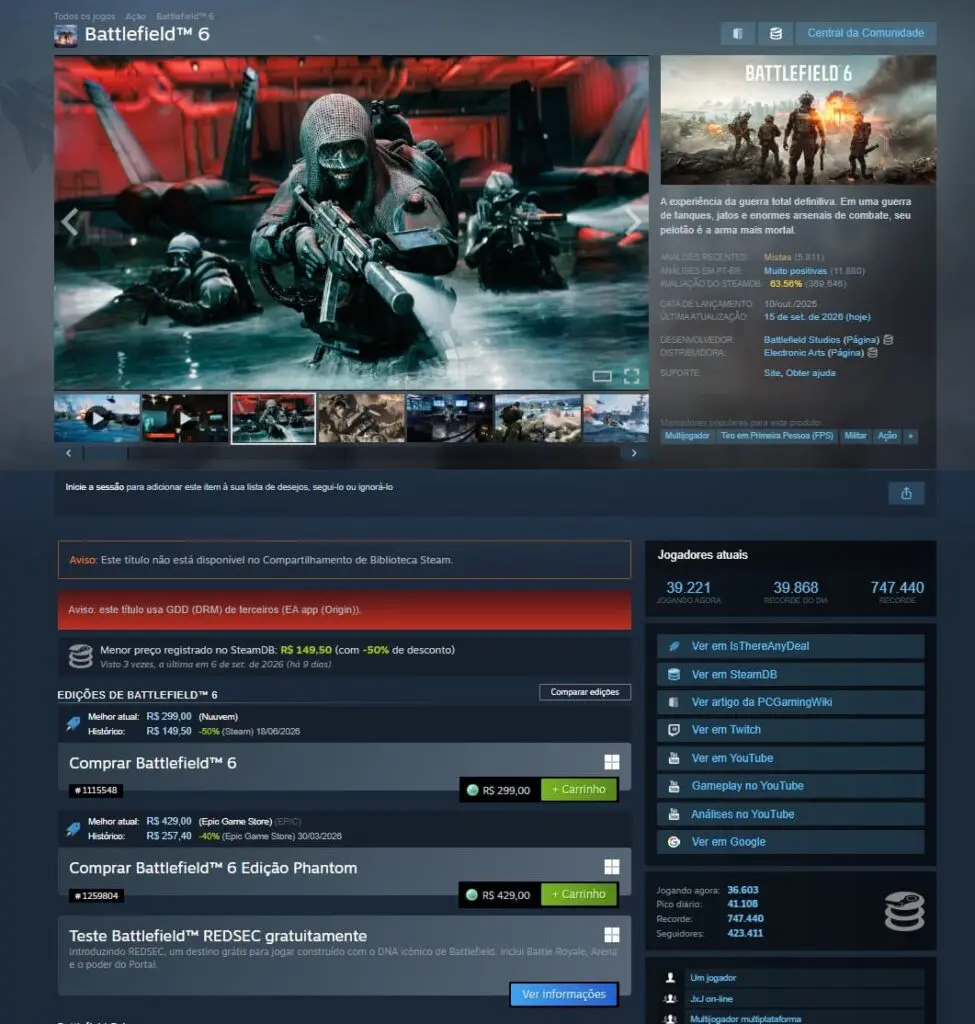Go to Todos os jogos breadcrumb
This screenshot has height=1024, width=975.
pyautogui.click(x=85, y=16)
